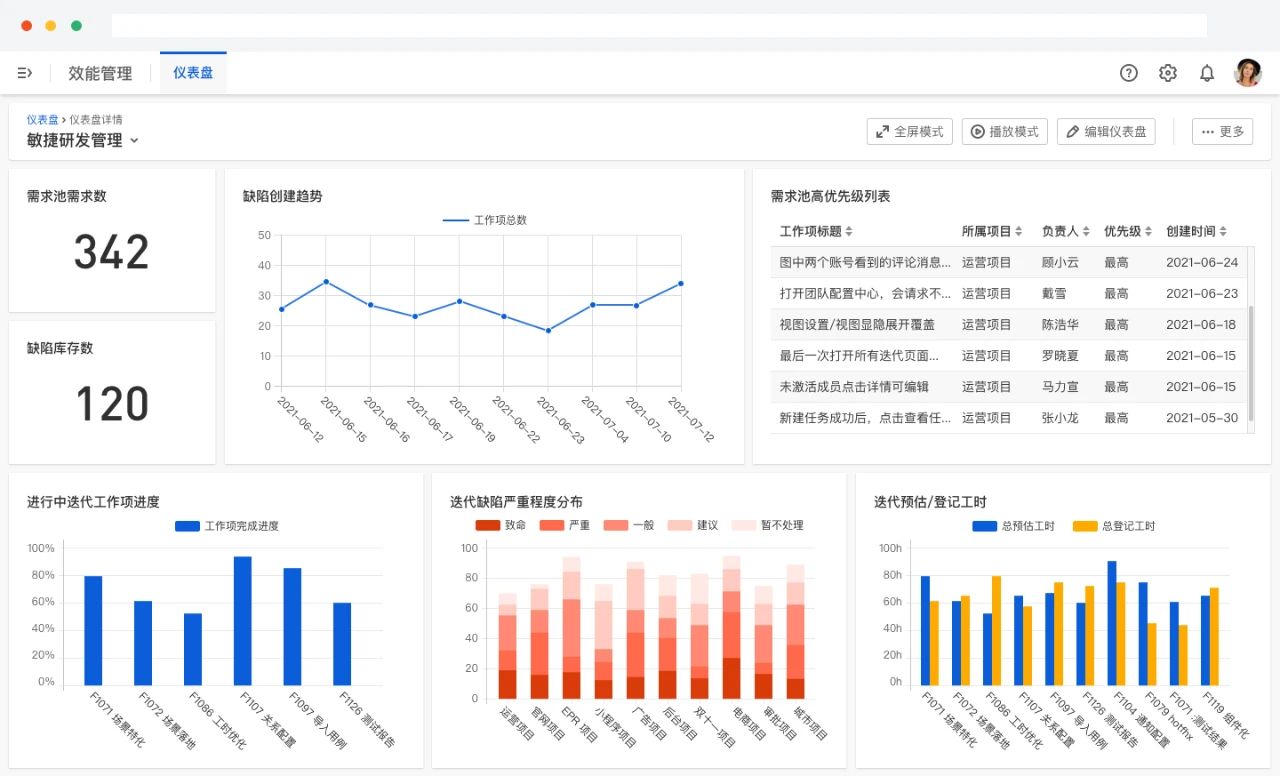This screenshot has height=776, width=1280.
Task: Switch to the 仪表盘 tab
Action: (193, 73)
